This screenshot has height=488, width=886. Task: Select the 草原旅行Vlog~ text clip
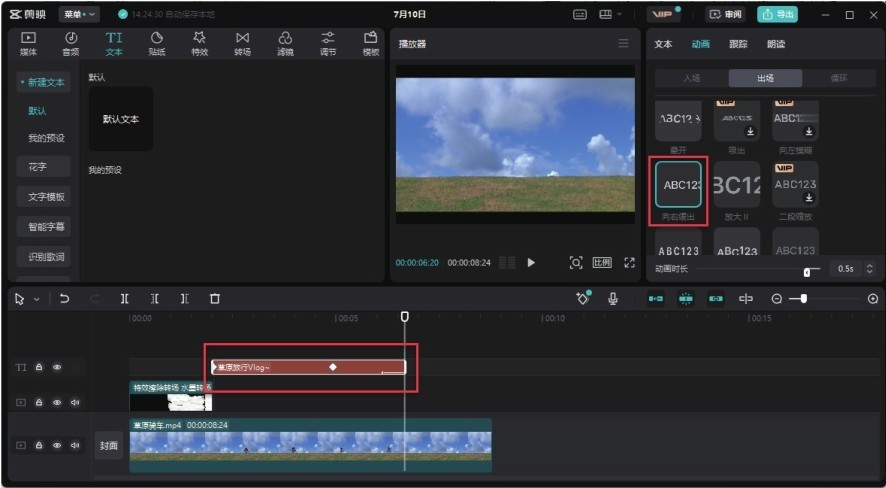pyautogui.click(x=309, y=367)
